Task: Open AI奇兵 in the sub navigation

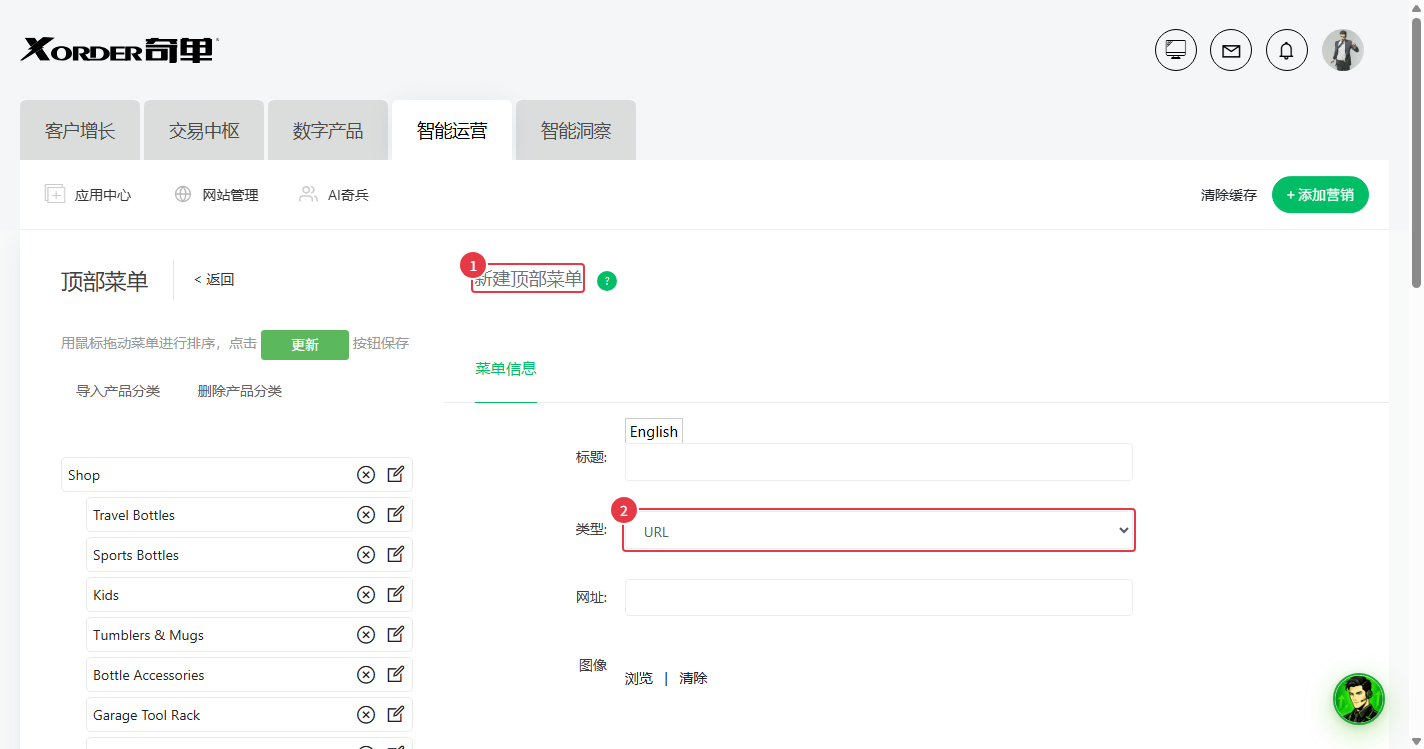Action: 334,195
